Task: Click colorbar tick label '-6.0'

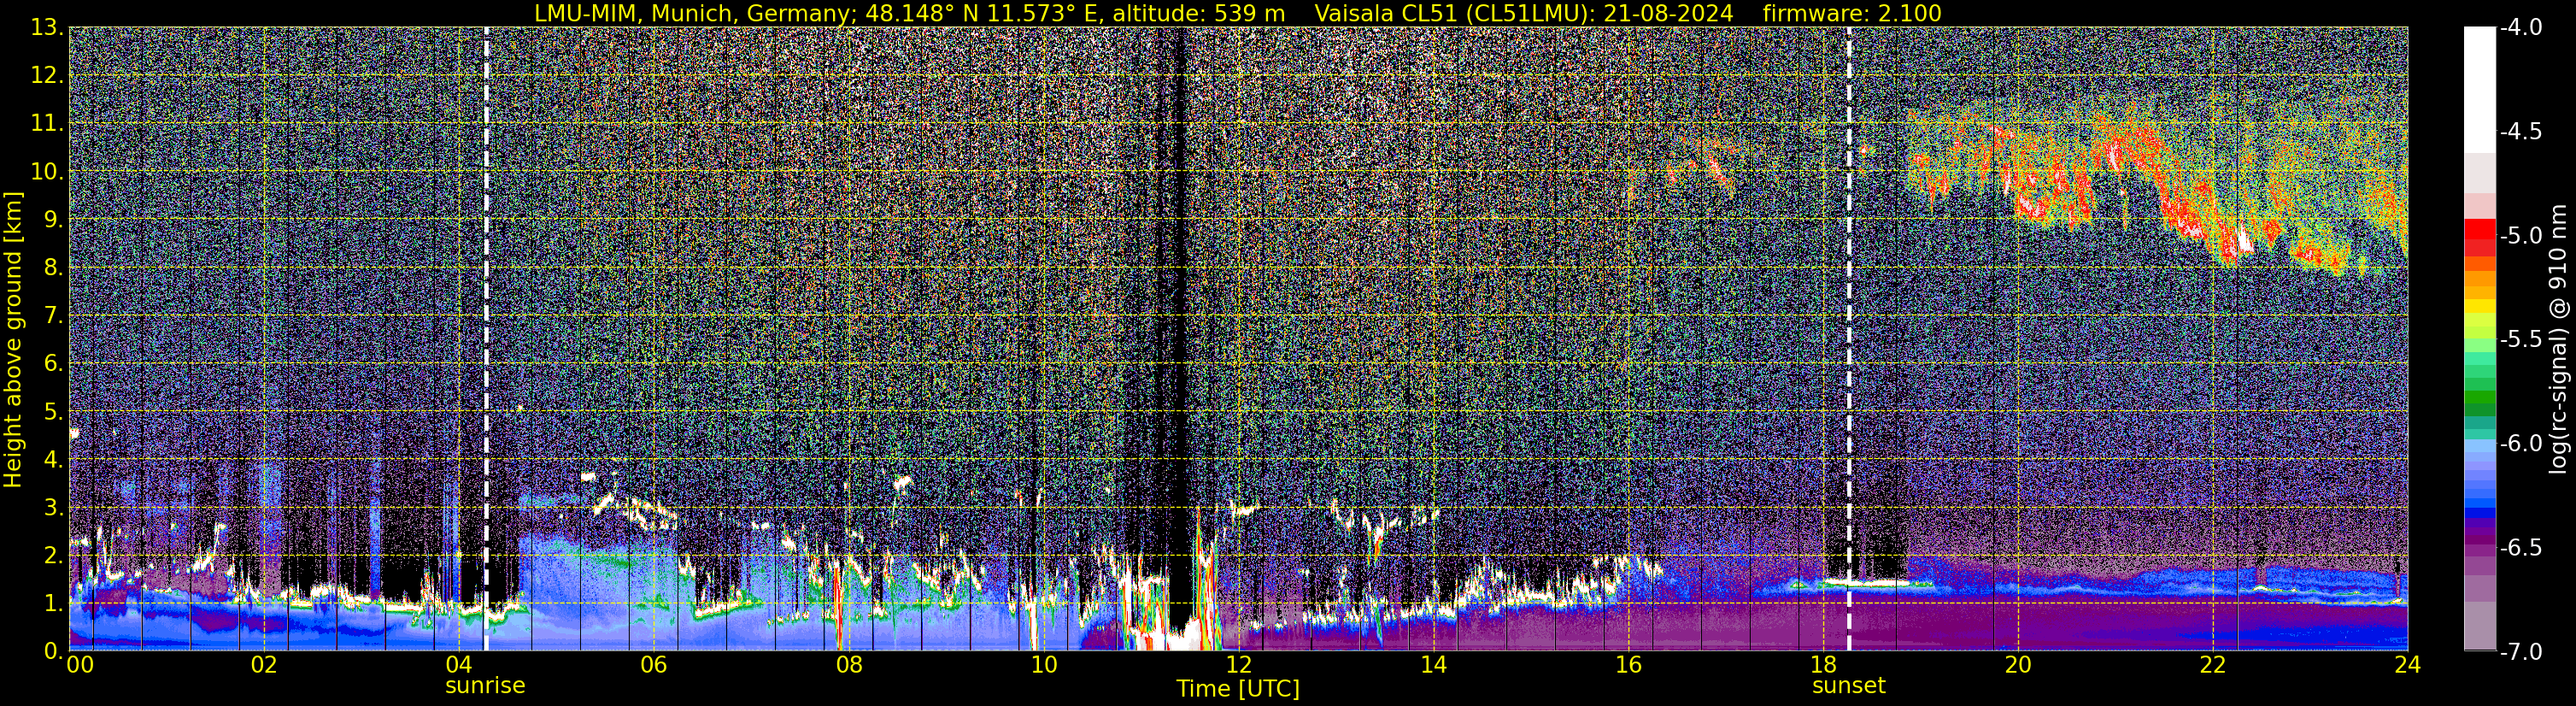Action: coord(2521,444)
